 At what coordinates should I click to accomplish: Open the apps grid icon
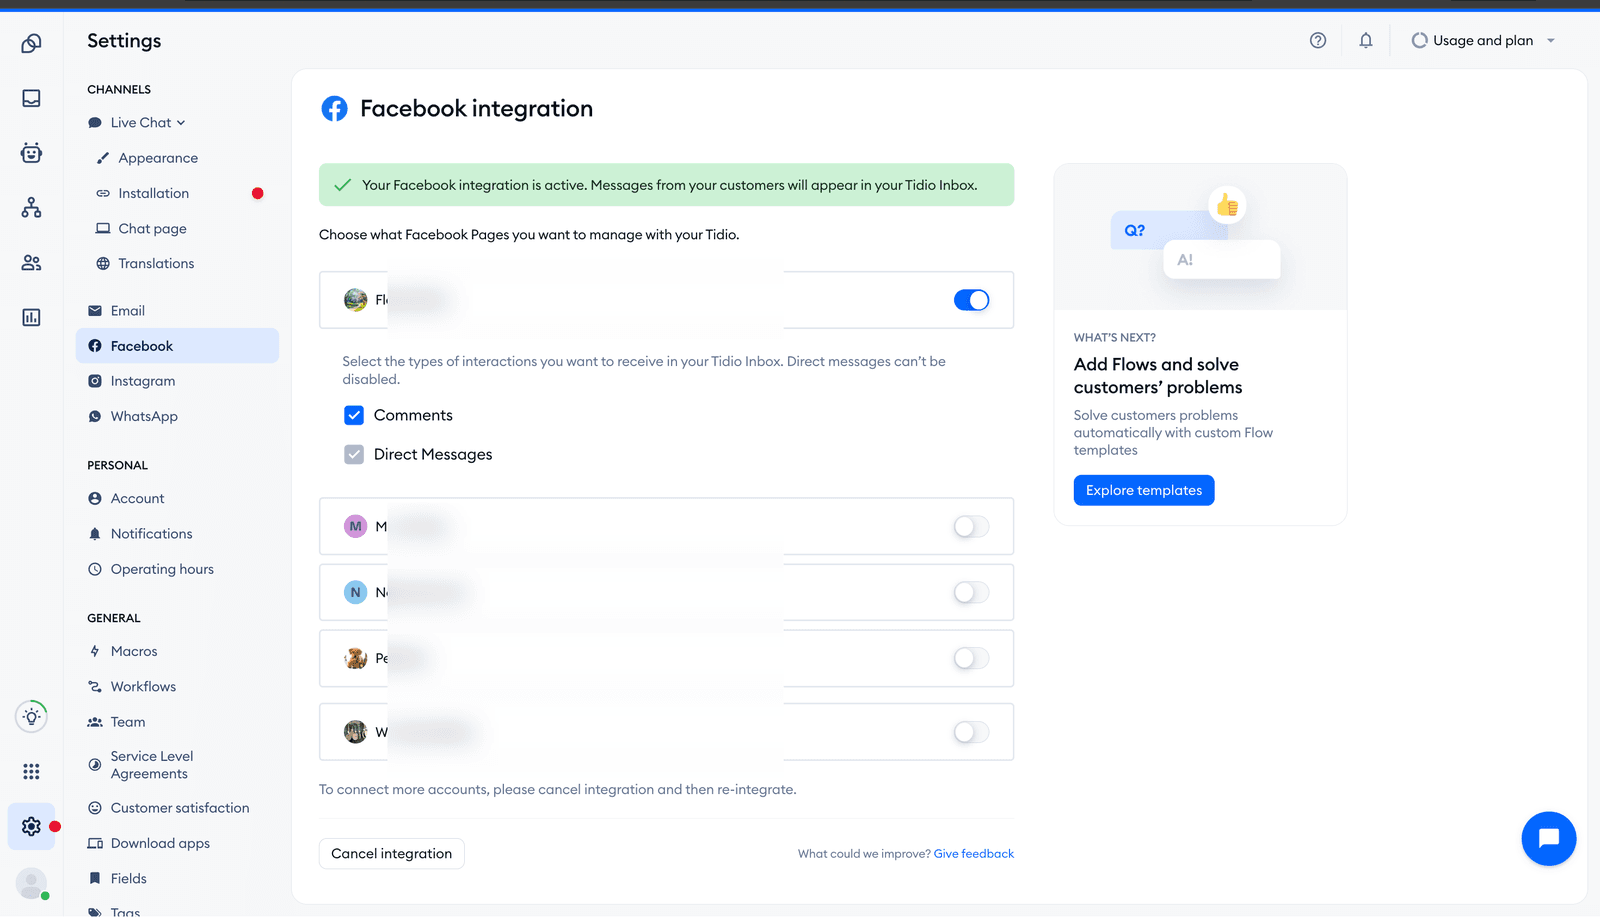(x=32, y=771)
